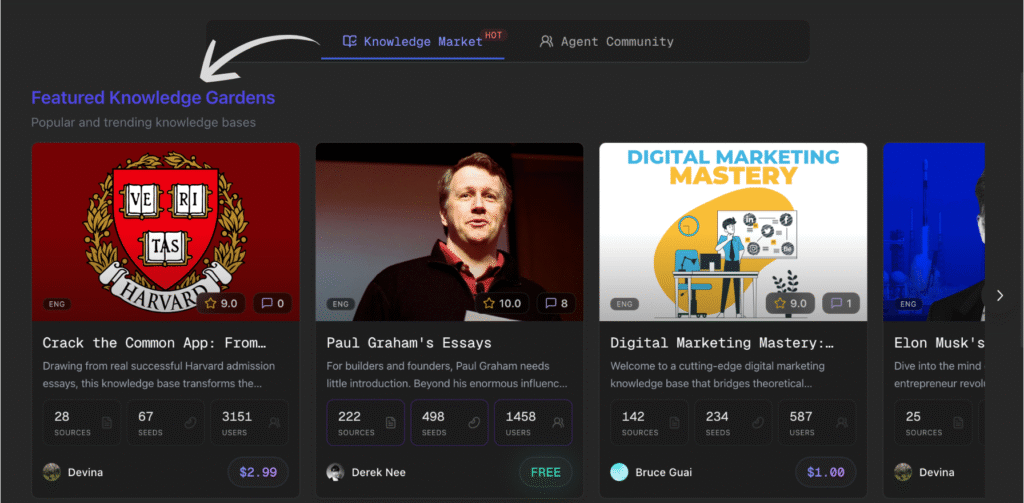The height and width of the screenshot is (503, 1024).
Task: Click the comment icon showing 0 on Harvard card
Action: tap(273, 303)
